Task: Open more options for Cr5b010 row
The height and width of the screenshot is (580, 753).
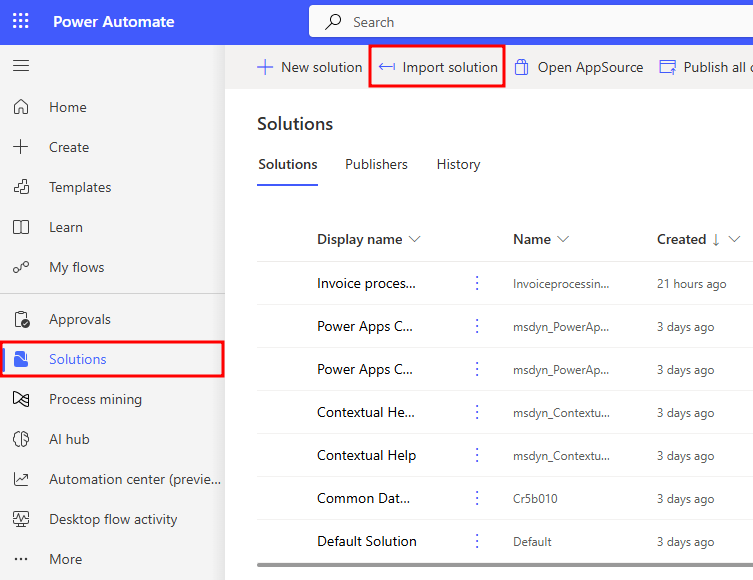Action: (x=477, y=498)
